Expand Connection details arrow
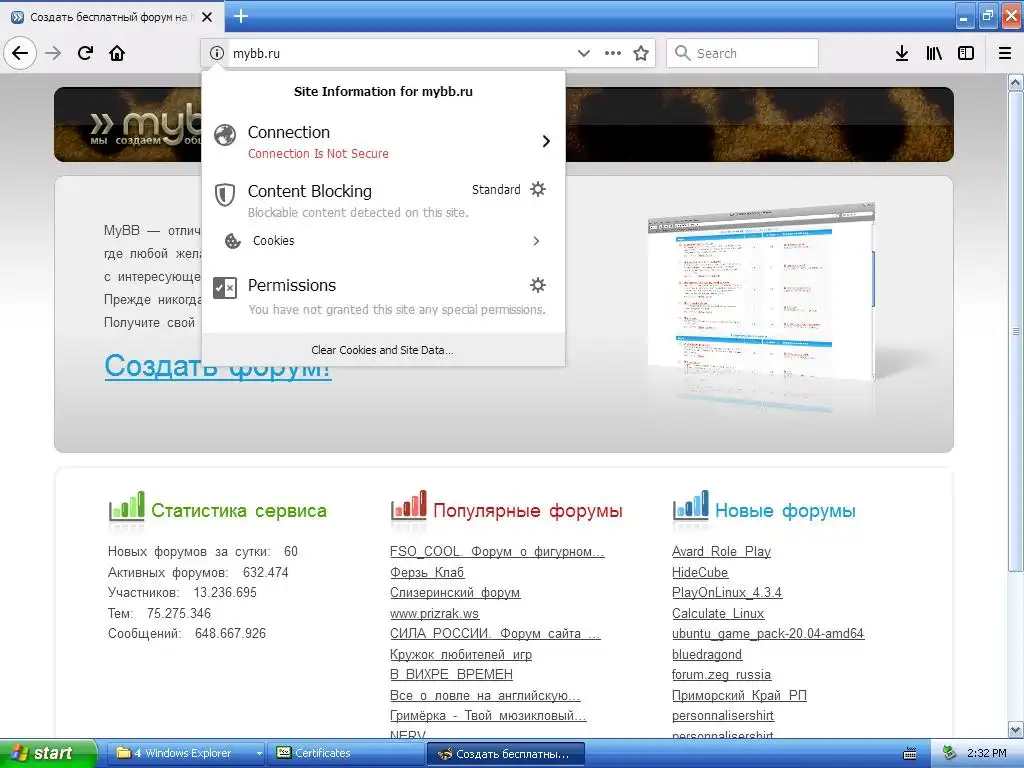 tap(546, 141)
